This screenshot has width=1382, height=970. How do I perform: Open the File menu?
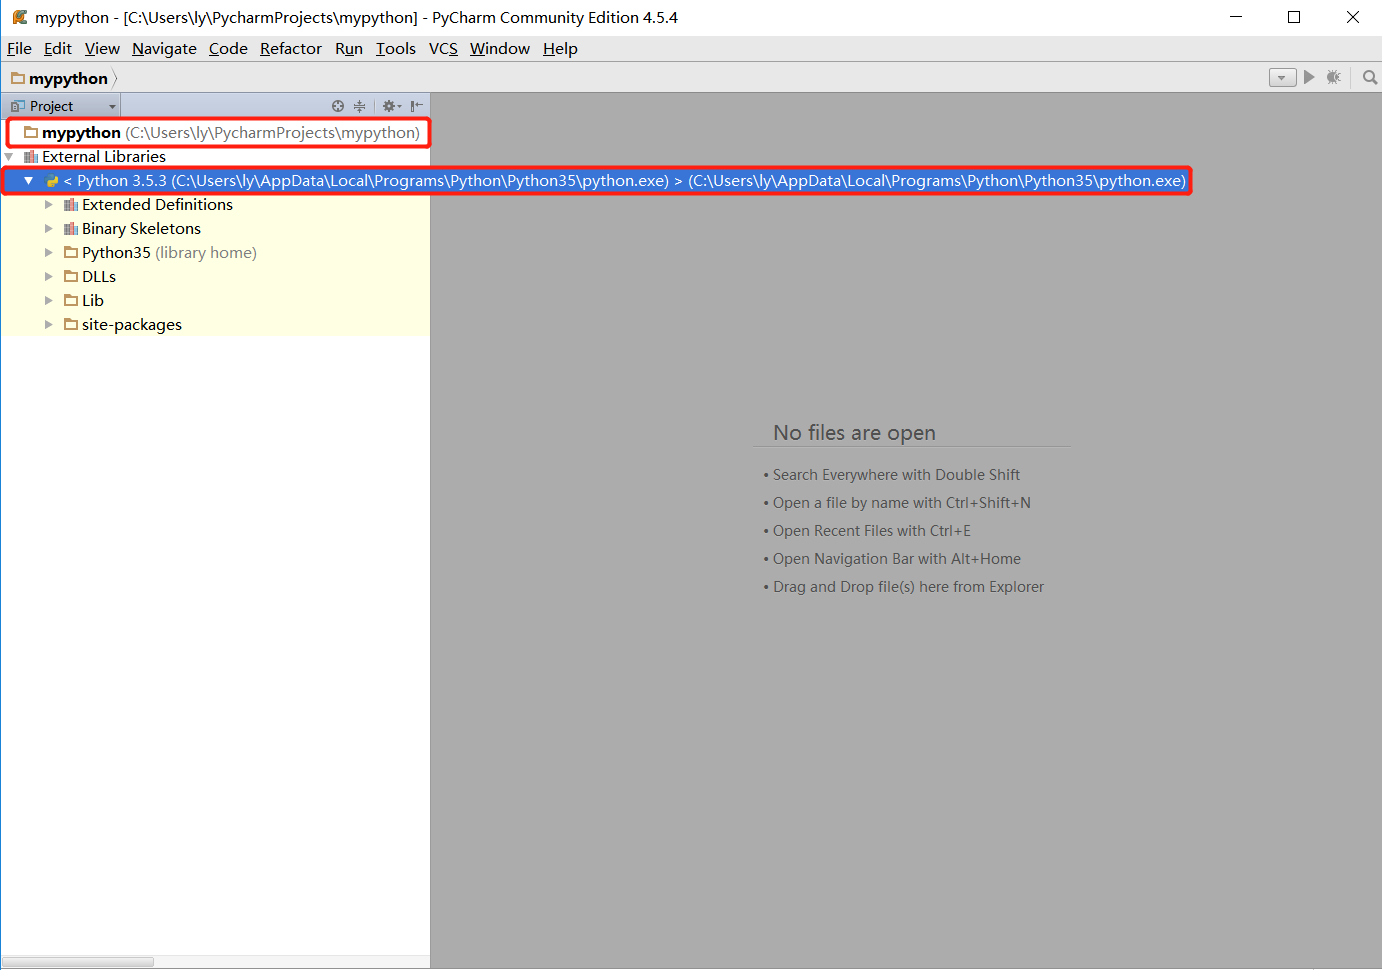(19, 48)
